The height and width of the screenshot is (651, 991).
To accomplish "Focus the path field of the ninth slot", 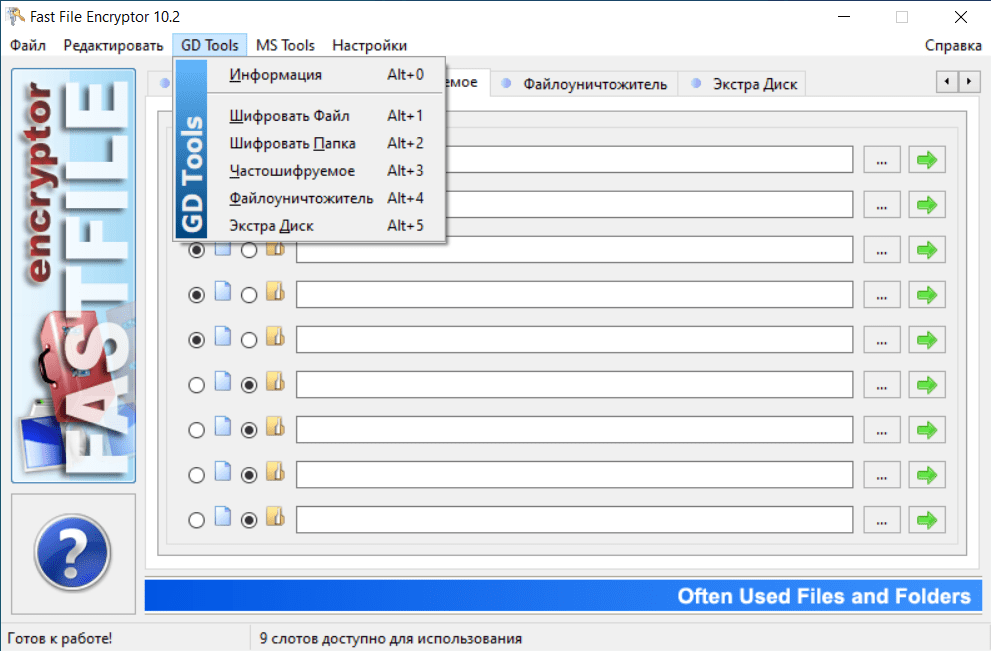I will point(575,520).
